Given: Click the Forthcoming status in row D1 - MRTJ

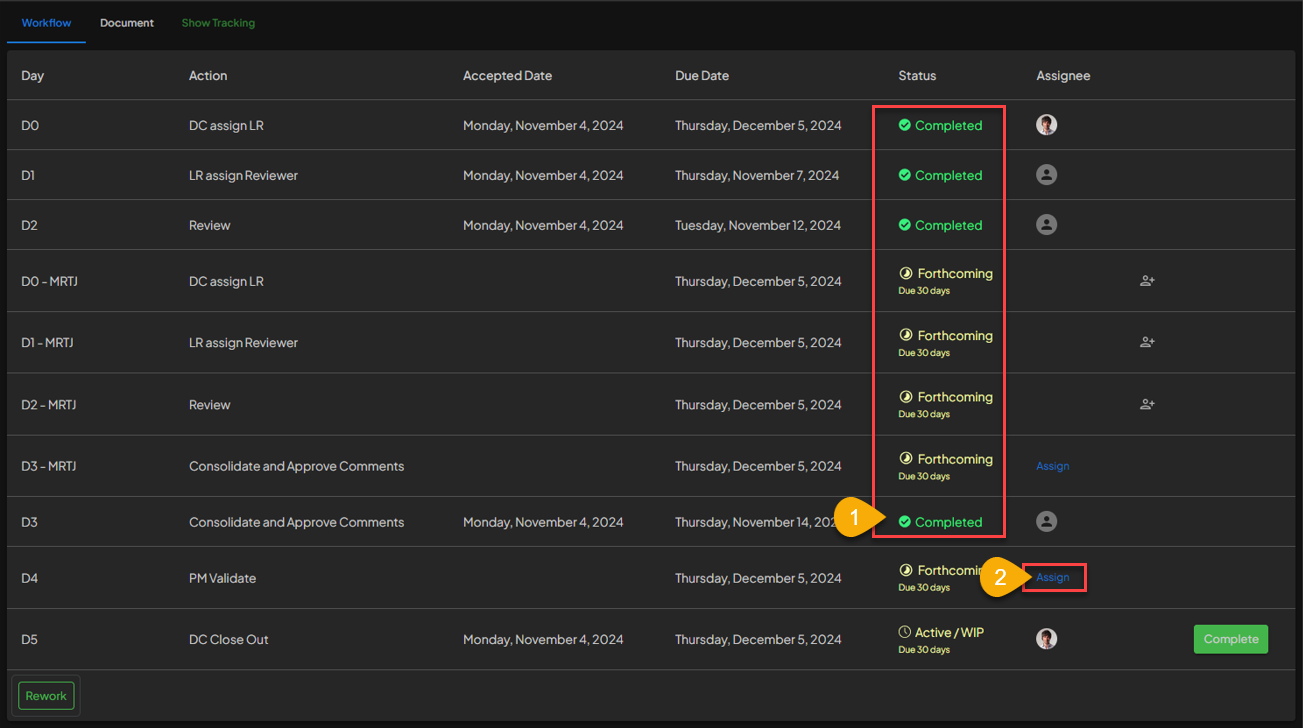Looking at the screenshot, I should (x=954, y=336).
